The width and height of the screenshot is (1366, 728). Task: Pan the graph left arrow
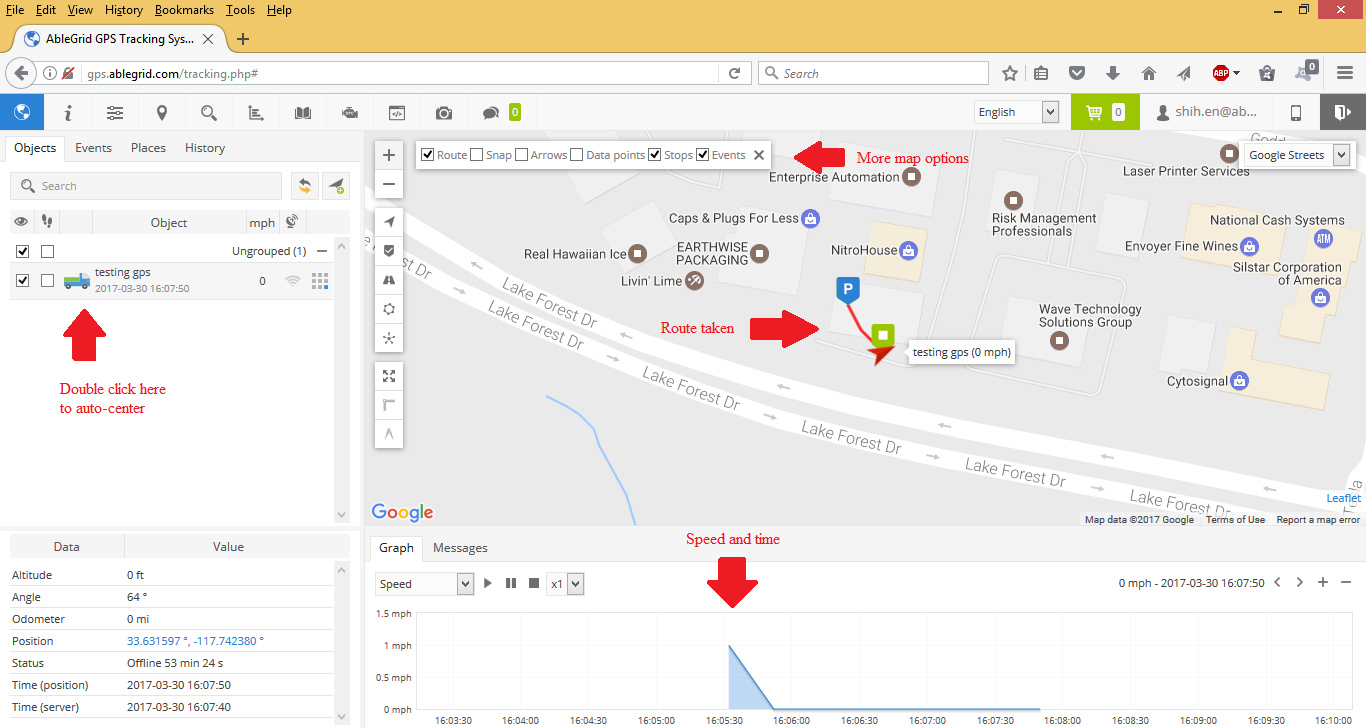point(1277,582)
